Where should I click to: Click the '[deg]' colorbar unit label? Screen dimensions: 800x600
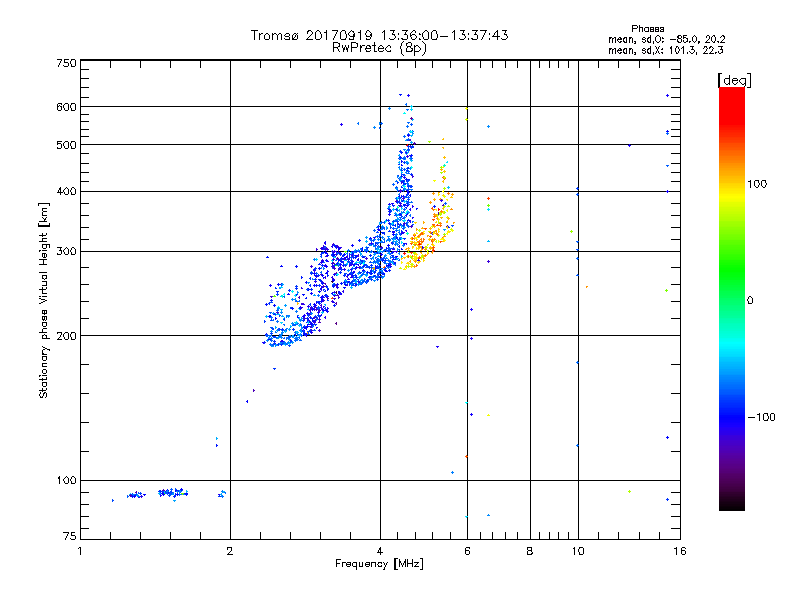[734, 80]
